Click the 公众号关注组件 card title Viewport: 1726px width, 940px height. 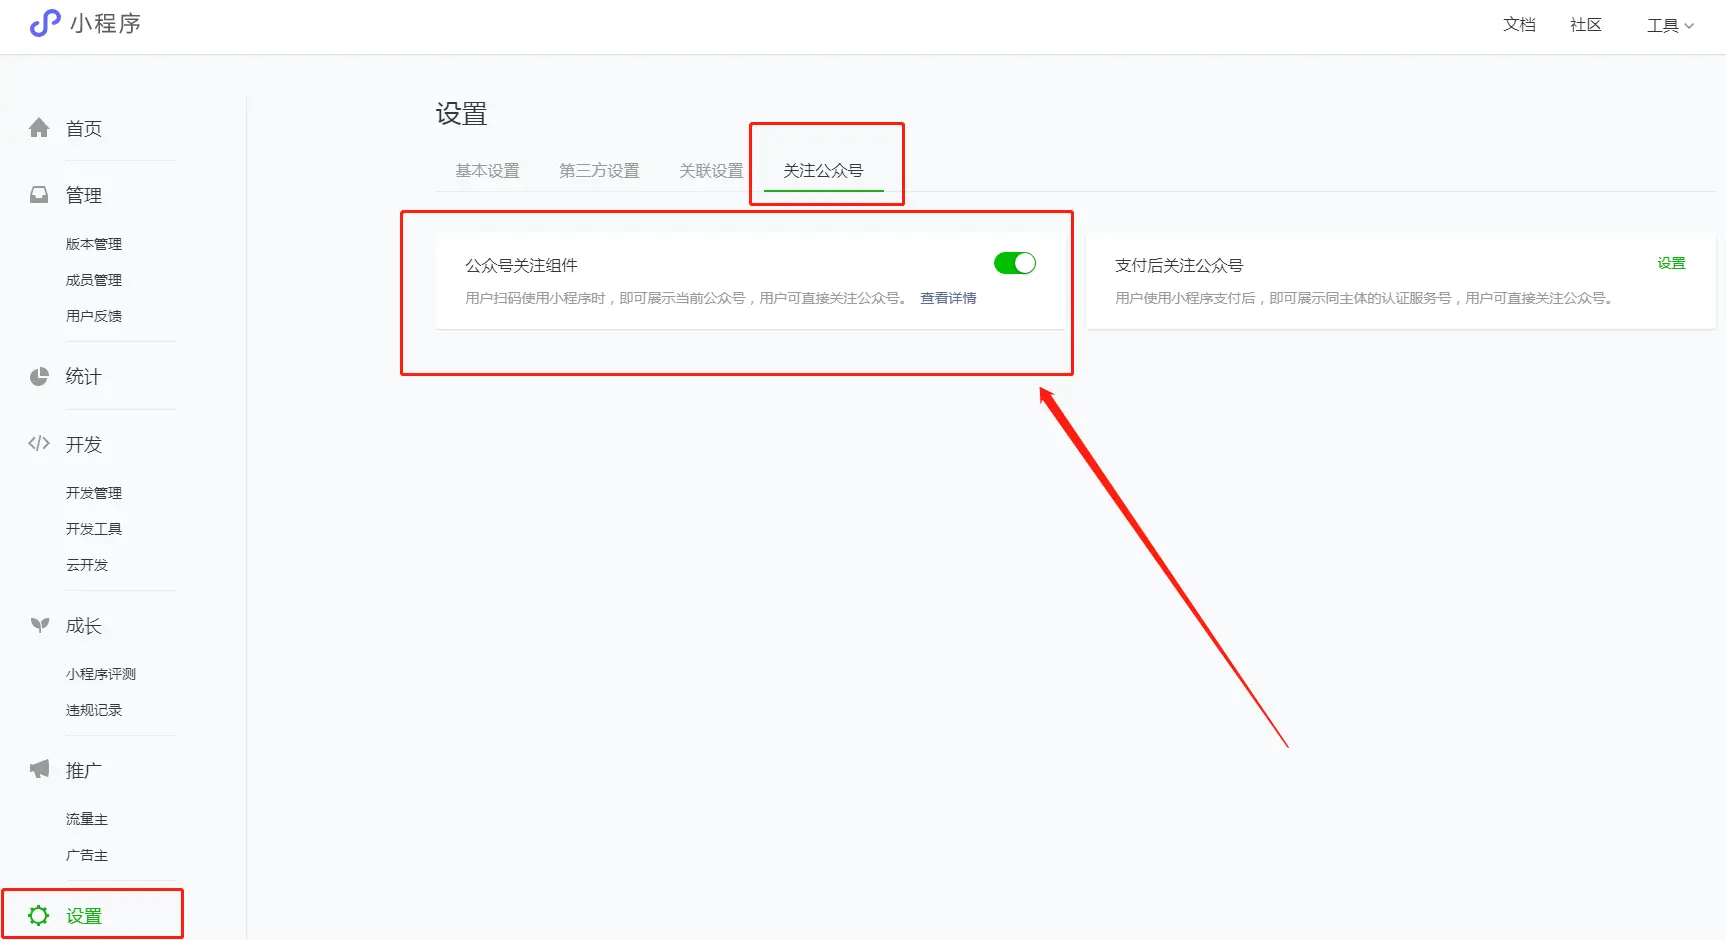point(521,265)
